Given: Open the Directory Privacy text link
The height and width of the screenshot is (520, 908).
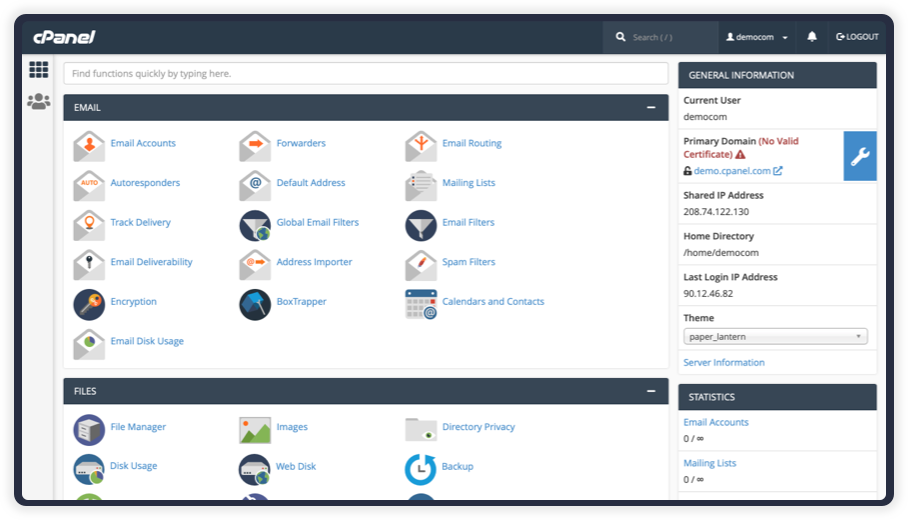Looking at the screenshot, I should (x=478, y=427).
